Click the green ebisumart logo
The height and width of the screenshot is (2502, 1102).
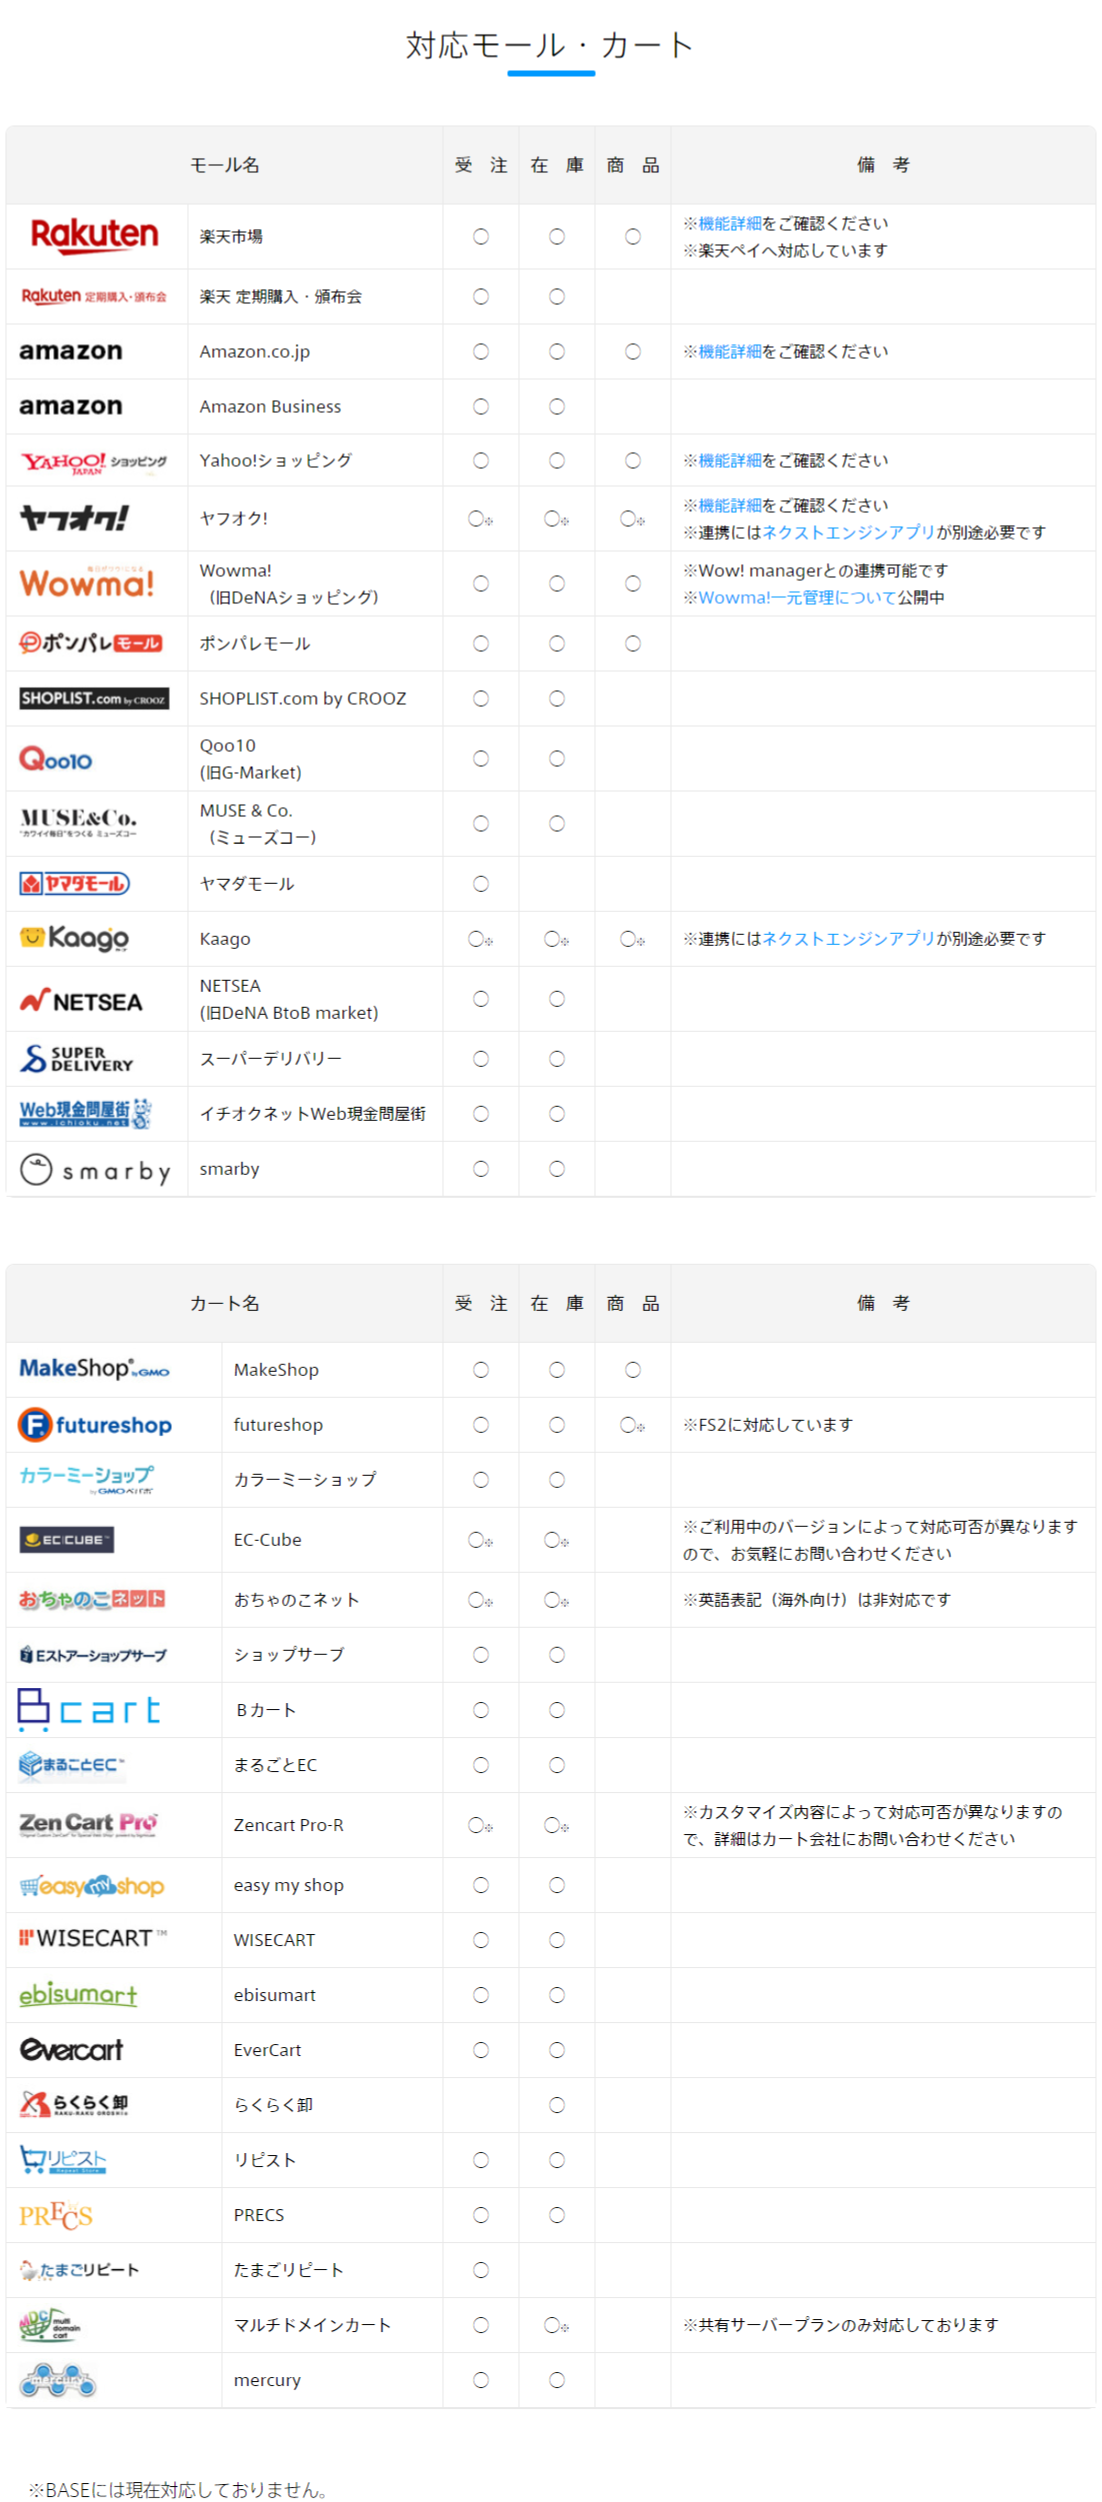coord(78,1994)
